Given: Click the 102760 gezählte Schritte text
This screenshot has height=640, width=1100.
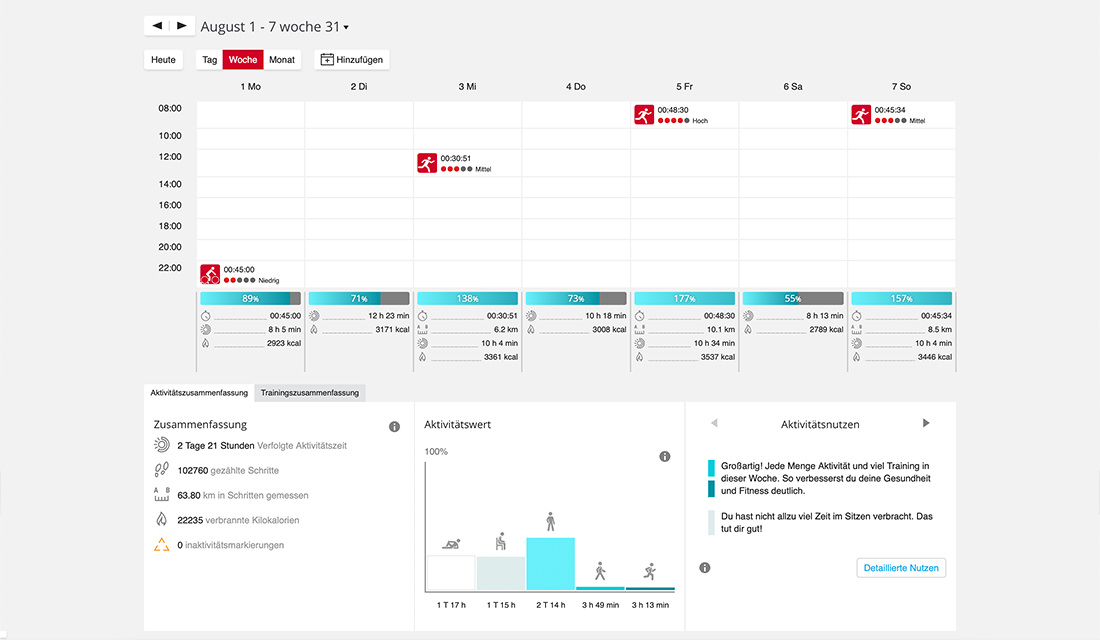Looking at the screenshot, I should point(228,470).
